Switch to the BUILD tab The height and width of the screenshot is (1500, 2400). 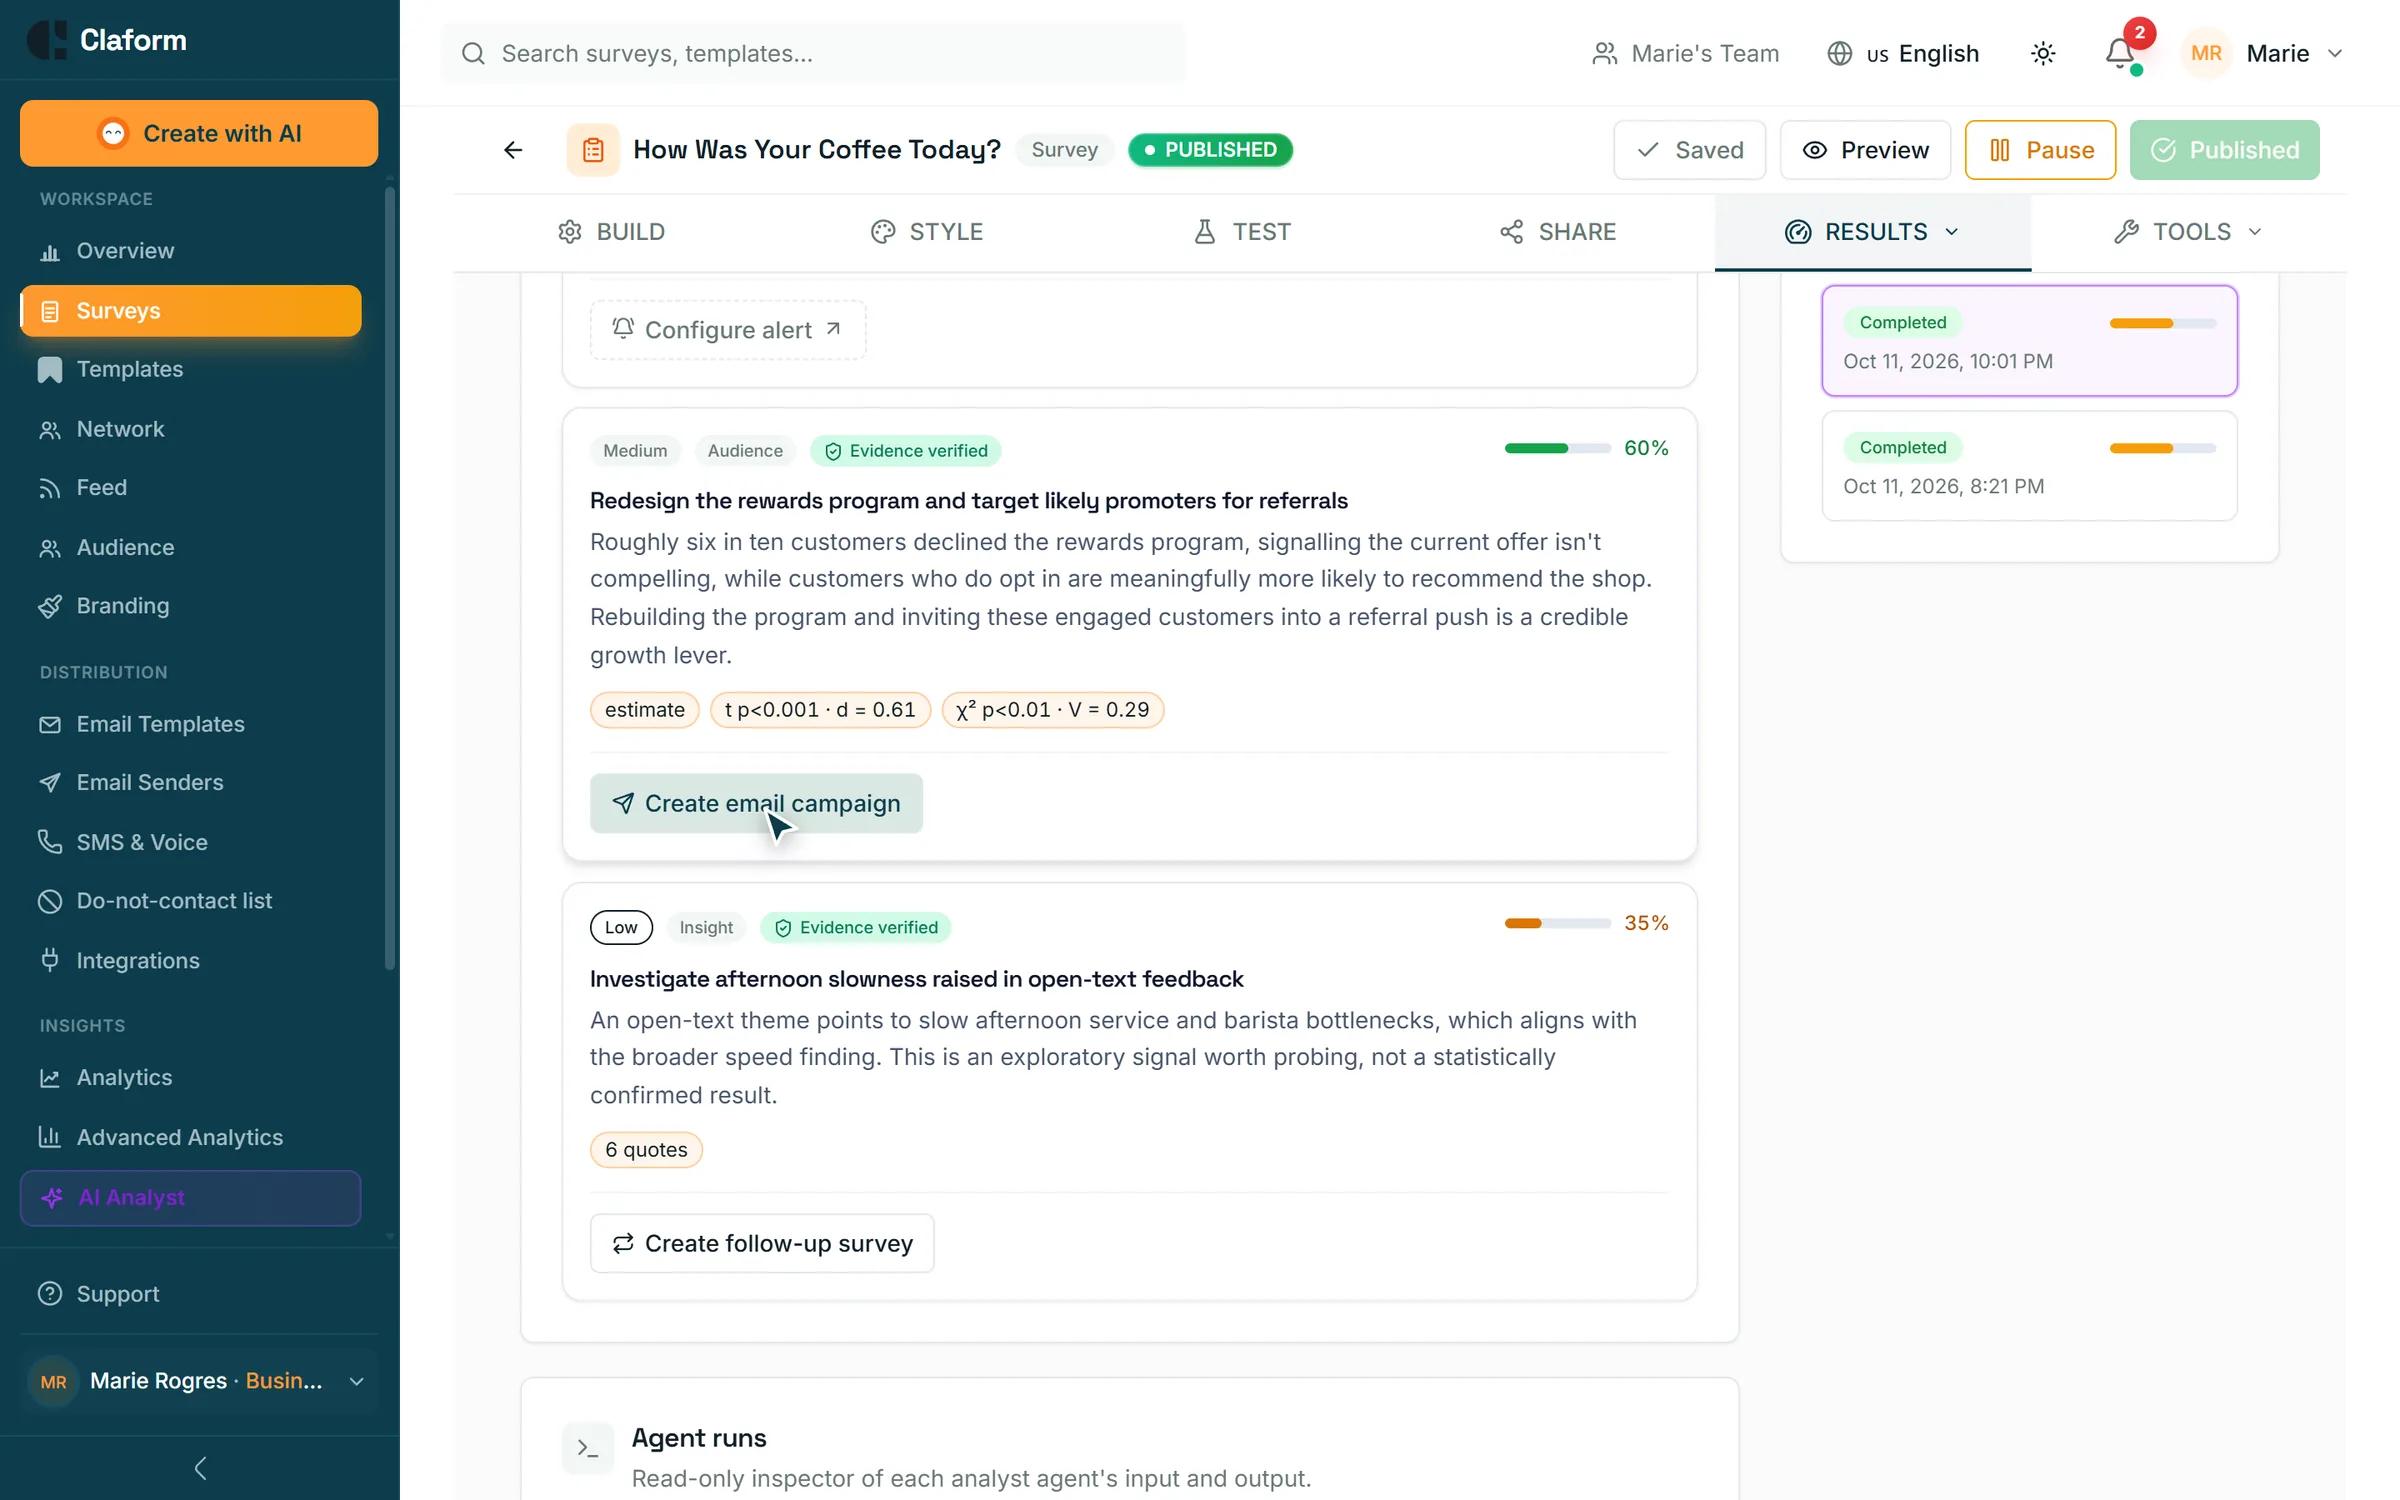[x=611, y=232]
